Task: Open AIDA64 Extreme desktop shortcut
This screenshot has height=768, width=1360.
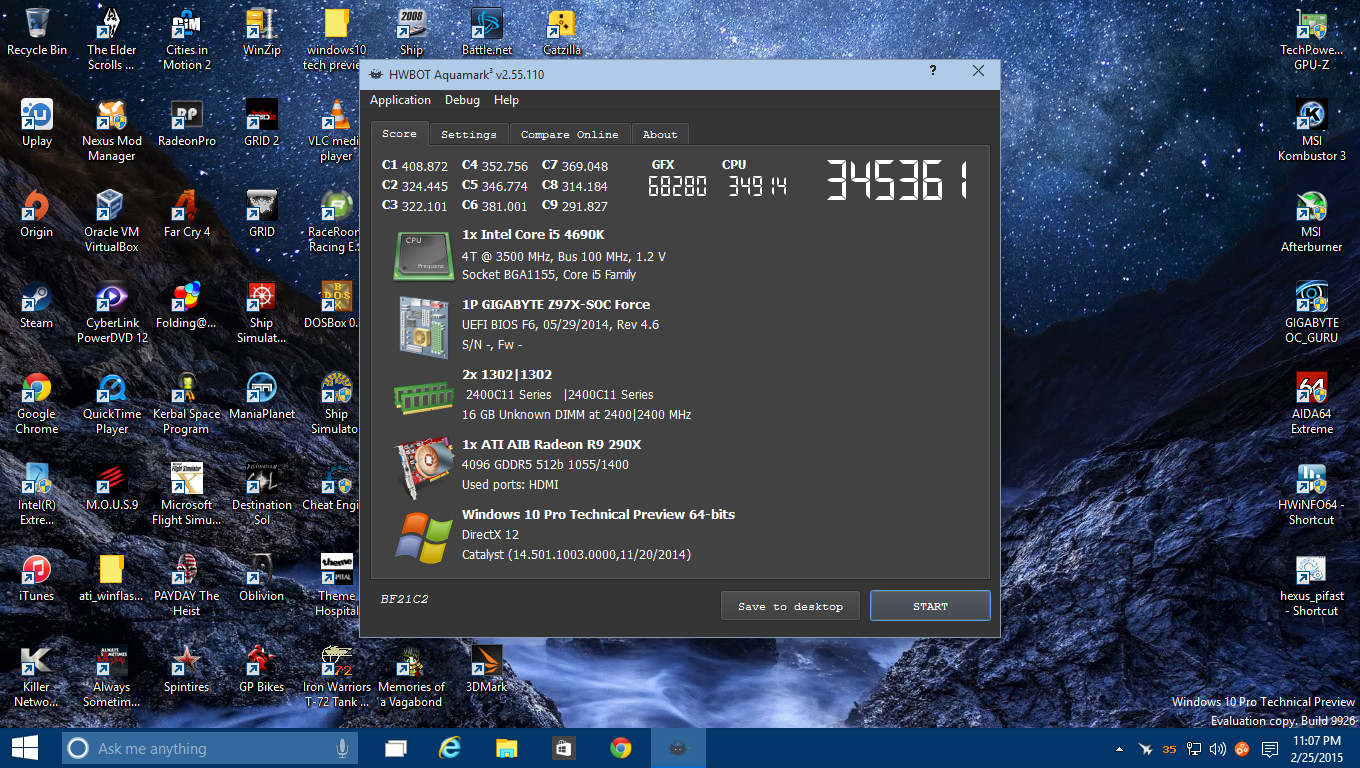Action: pyautogui.click(x=1311, y=403)
